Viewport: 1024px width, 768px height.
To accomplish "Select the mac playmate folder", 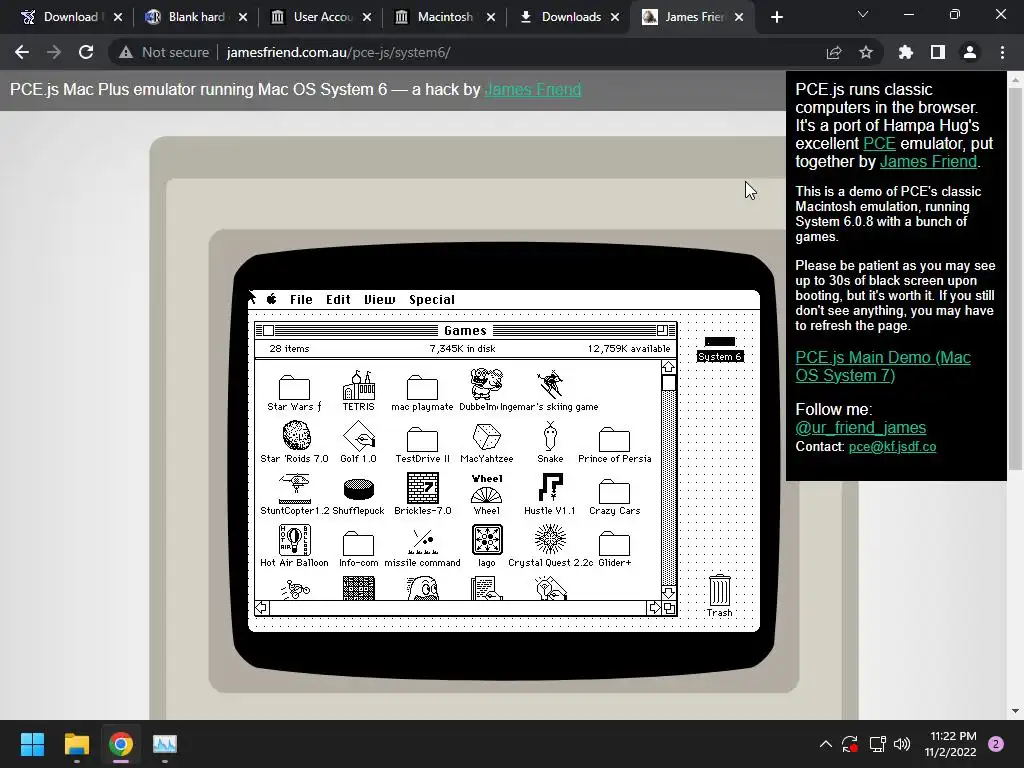I will (x=422, y=387).
